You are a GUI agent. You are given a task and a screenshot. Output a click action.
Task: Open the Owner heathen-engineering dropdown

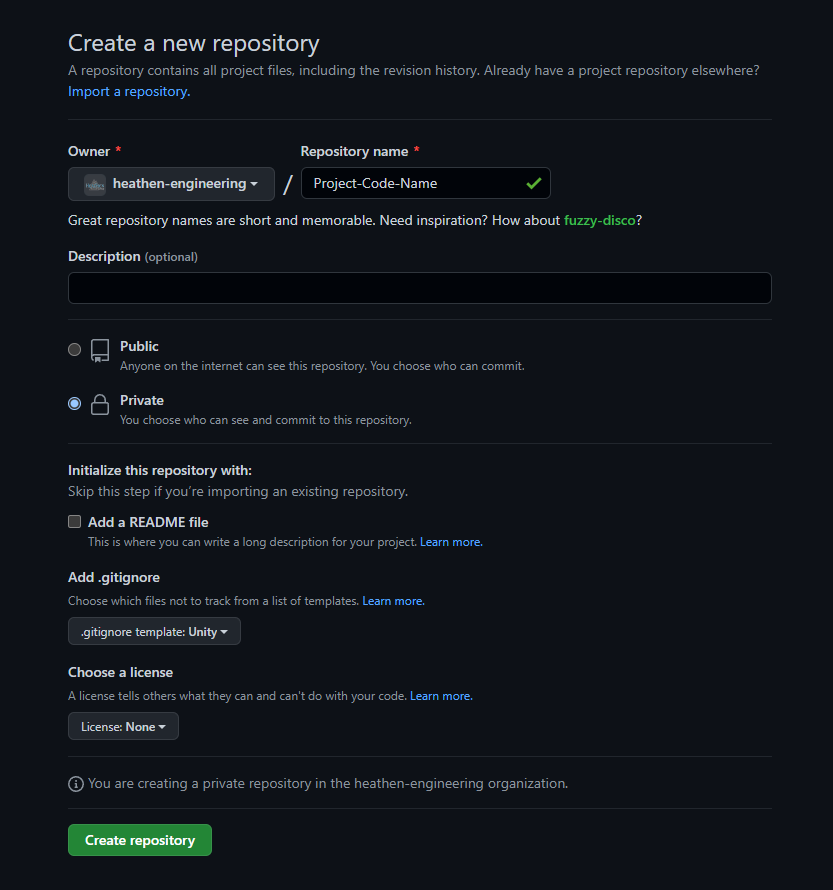(171, 184)
